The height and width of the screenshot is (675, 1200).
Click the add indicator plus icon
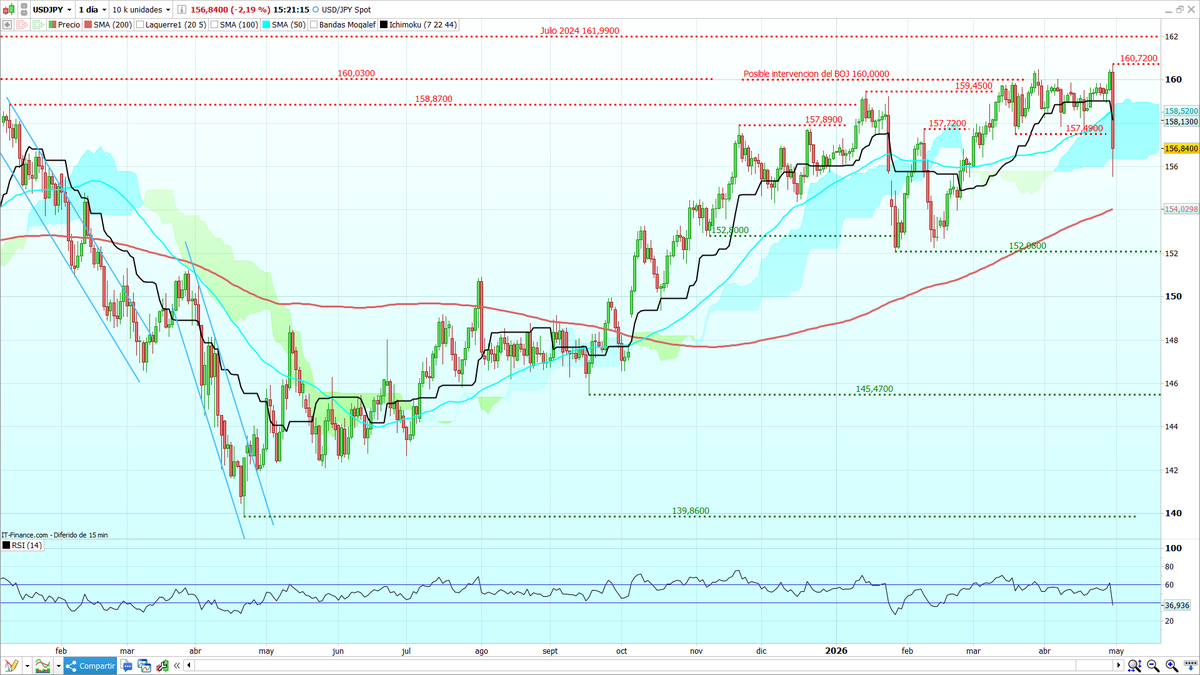click(8, 24)
